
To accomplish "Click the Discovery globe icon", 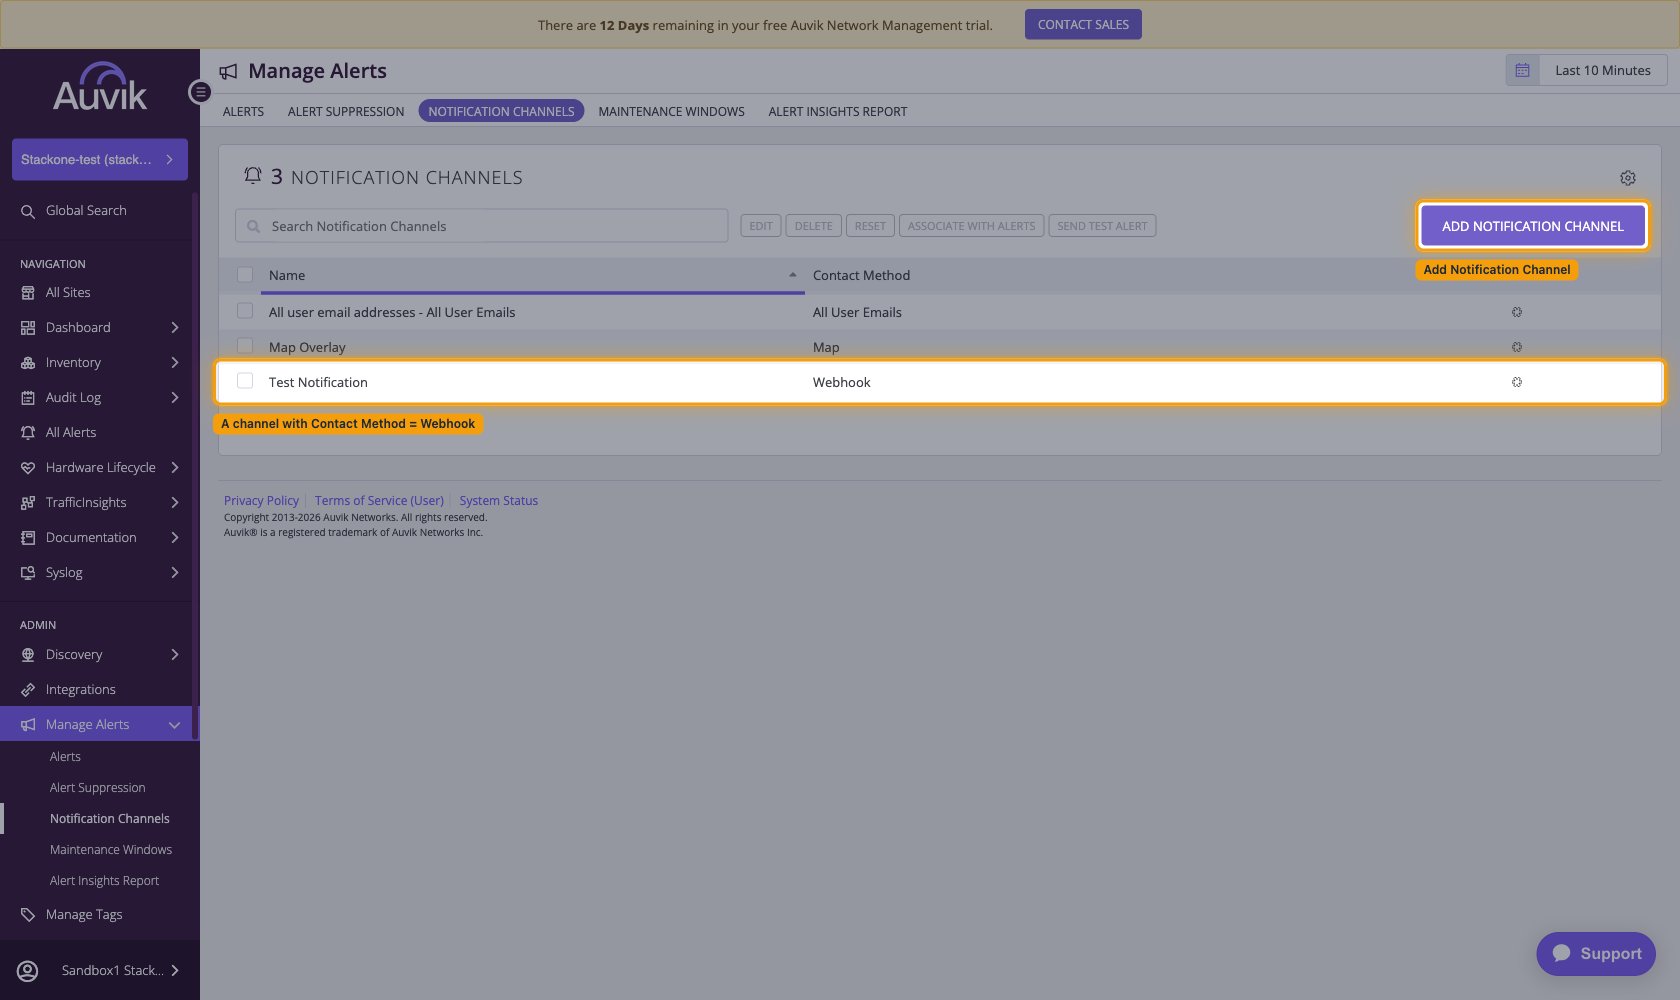I will [28, 655].
